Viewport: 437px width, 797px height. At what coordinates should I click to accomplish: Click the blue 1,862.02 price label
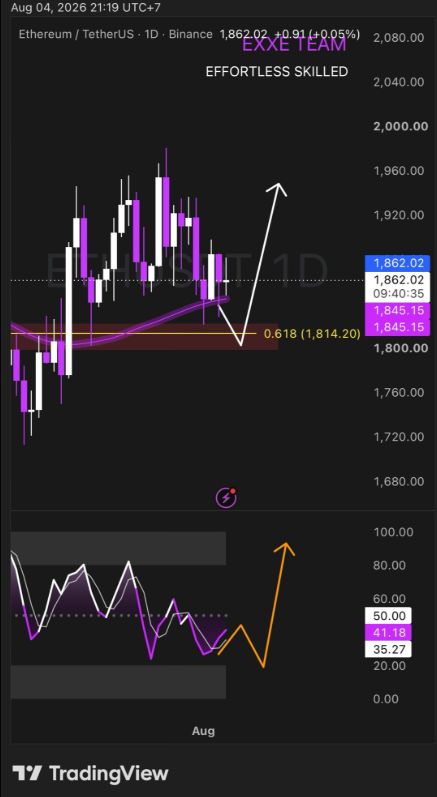click(397, 263)
